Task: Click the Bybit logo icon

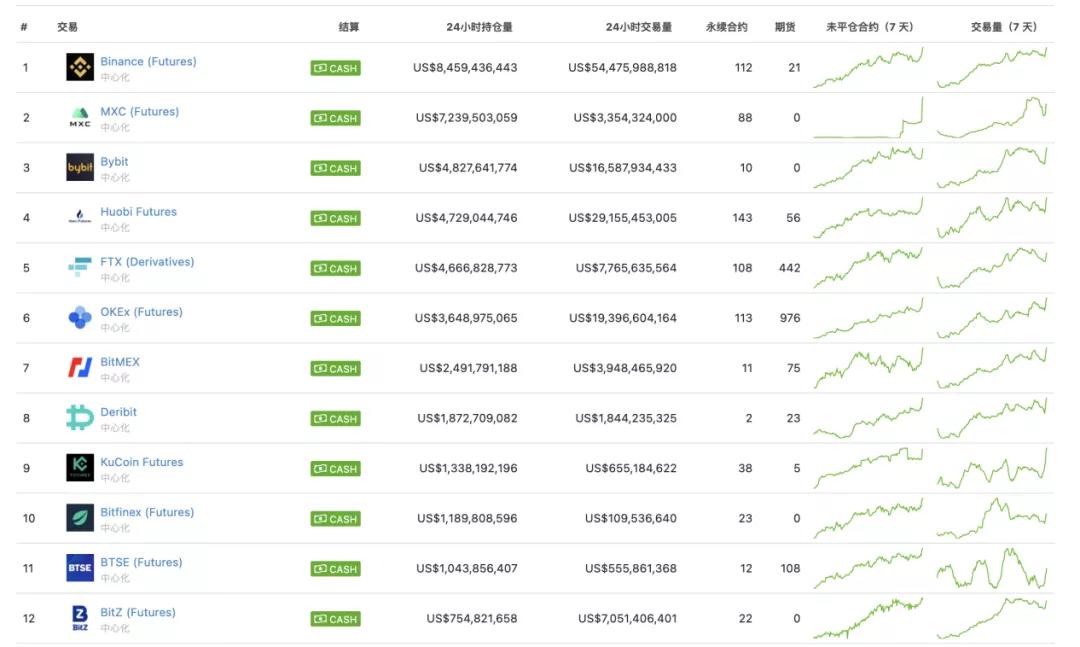Action: [80, 167]
